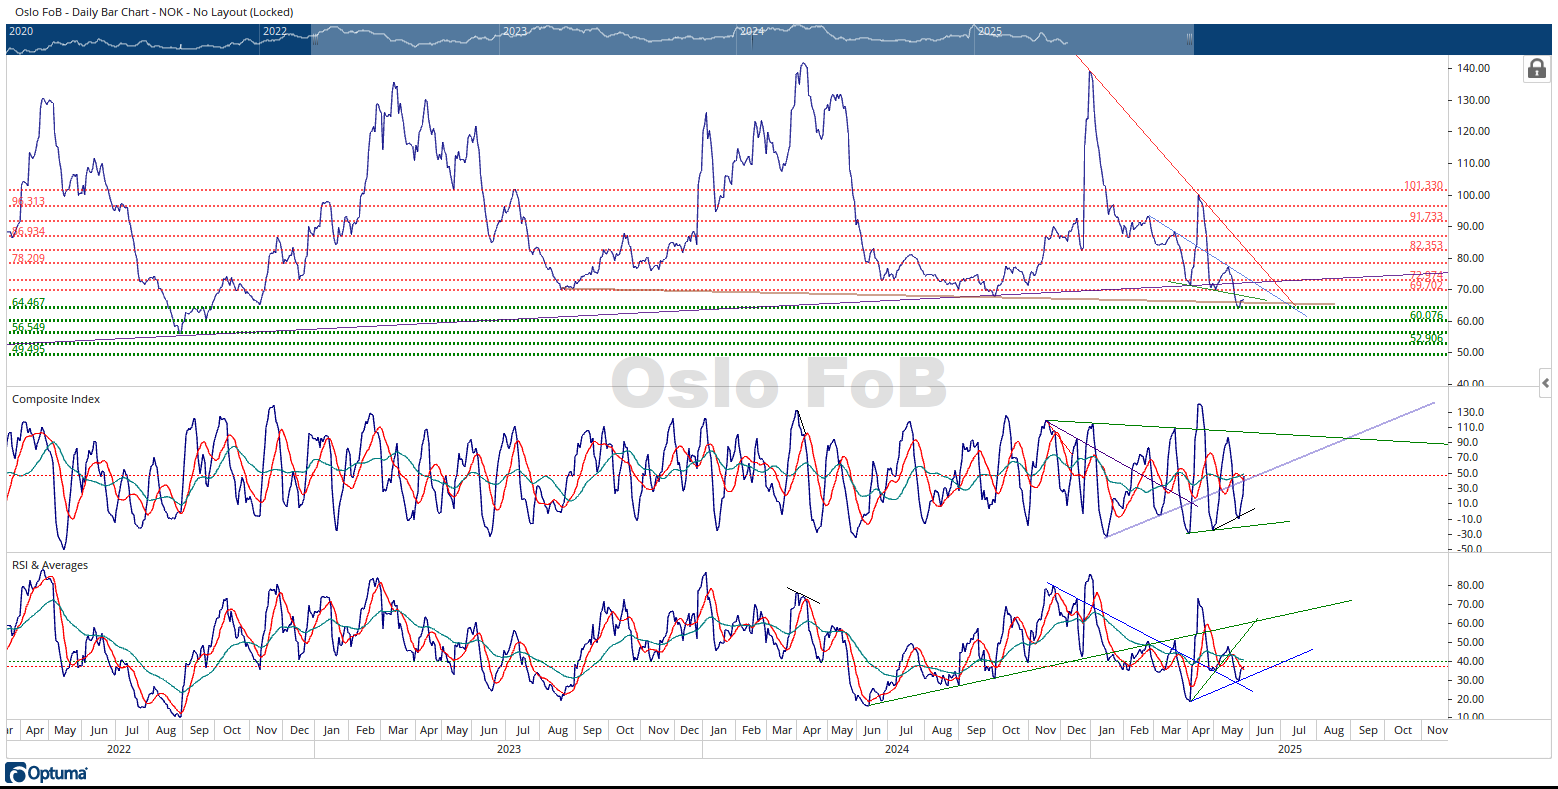The height and width of the screenshot is (789, 1558).
Task: Click the 101.330 Fibonacci level label
Action: click(1423, 186)
